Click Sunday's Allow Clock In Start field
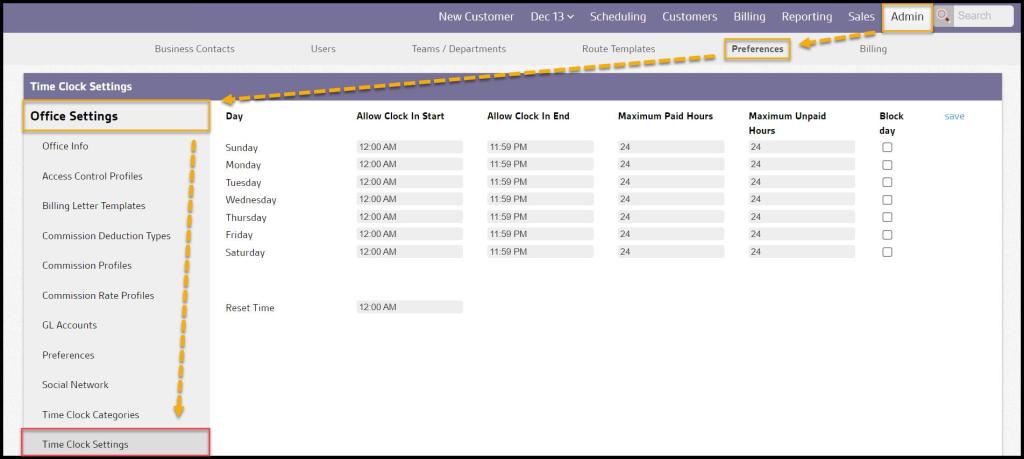 click(x=409, y=147)
